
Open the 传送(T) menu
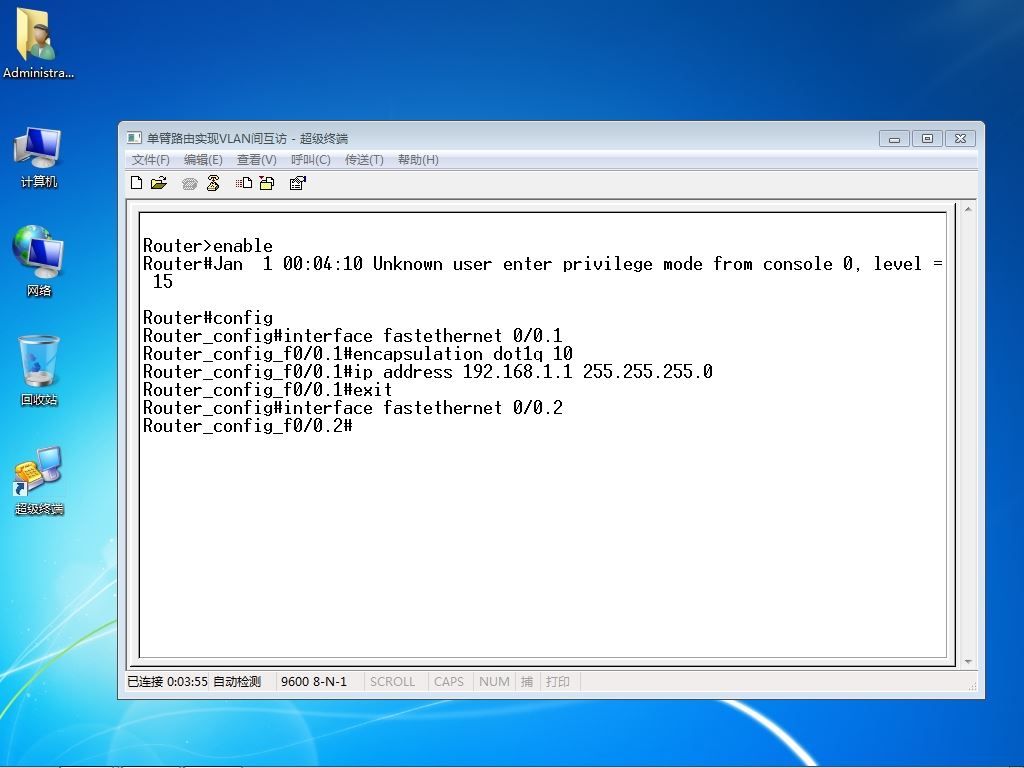[x=364, y=160]
